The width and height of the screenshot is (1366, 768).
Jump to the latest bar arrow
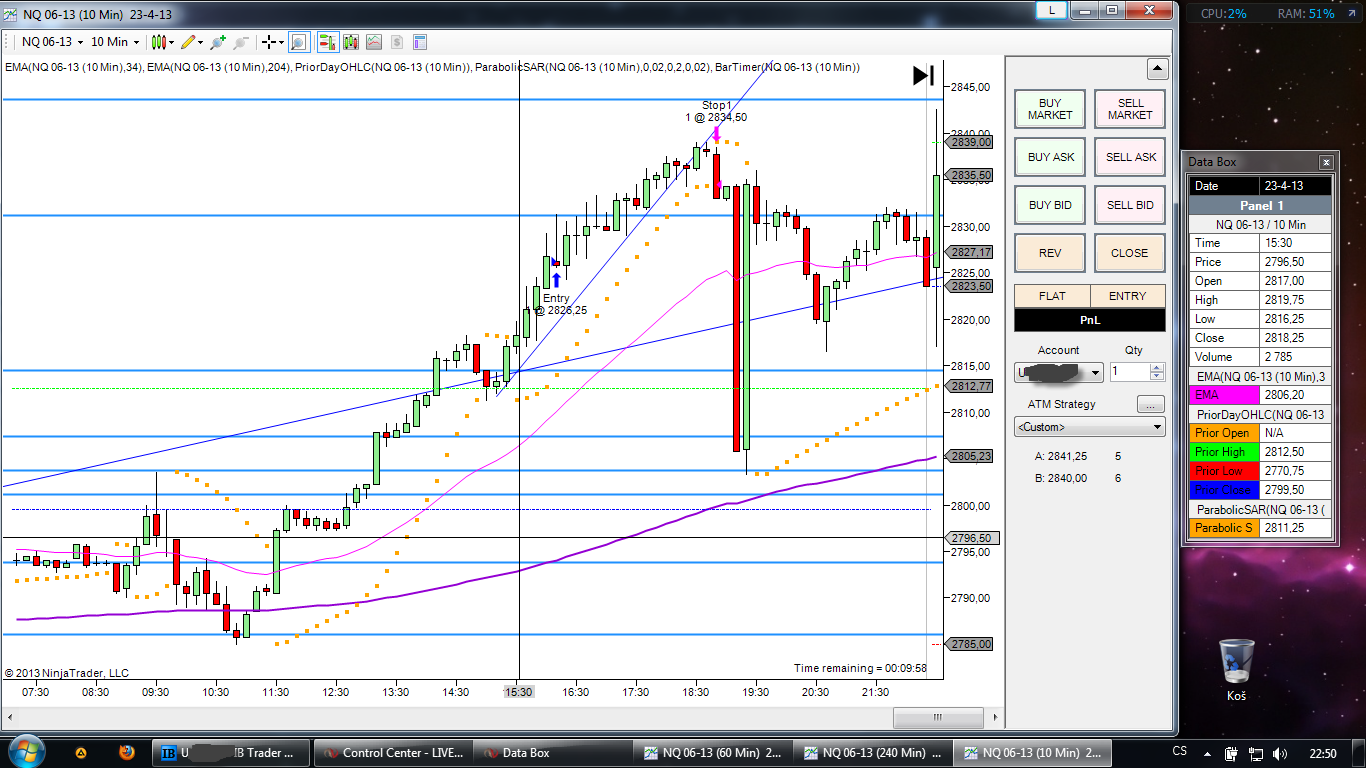[x=923, y=75]
